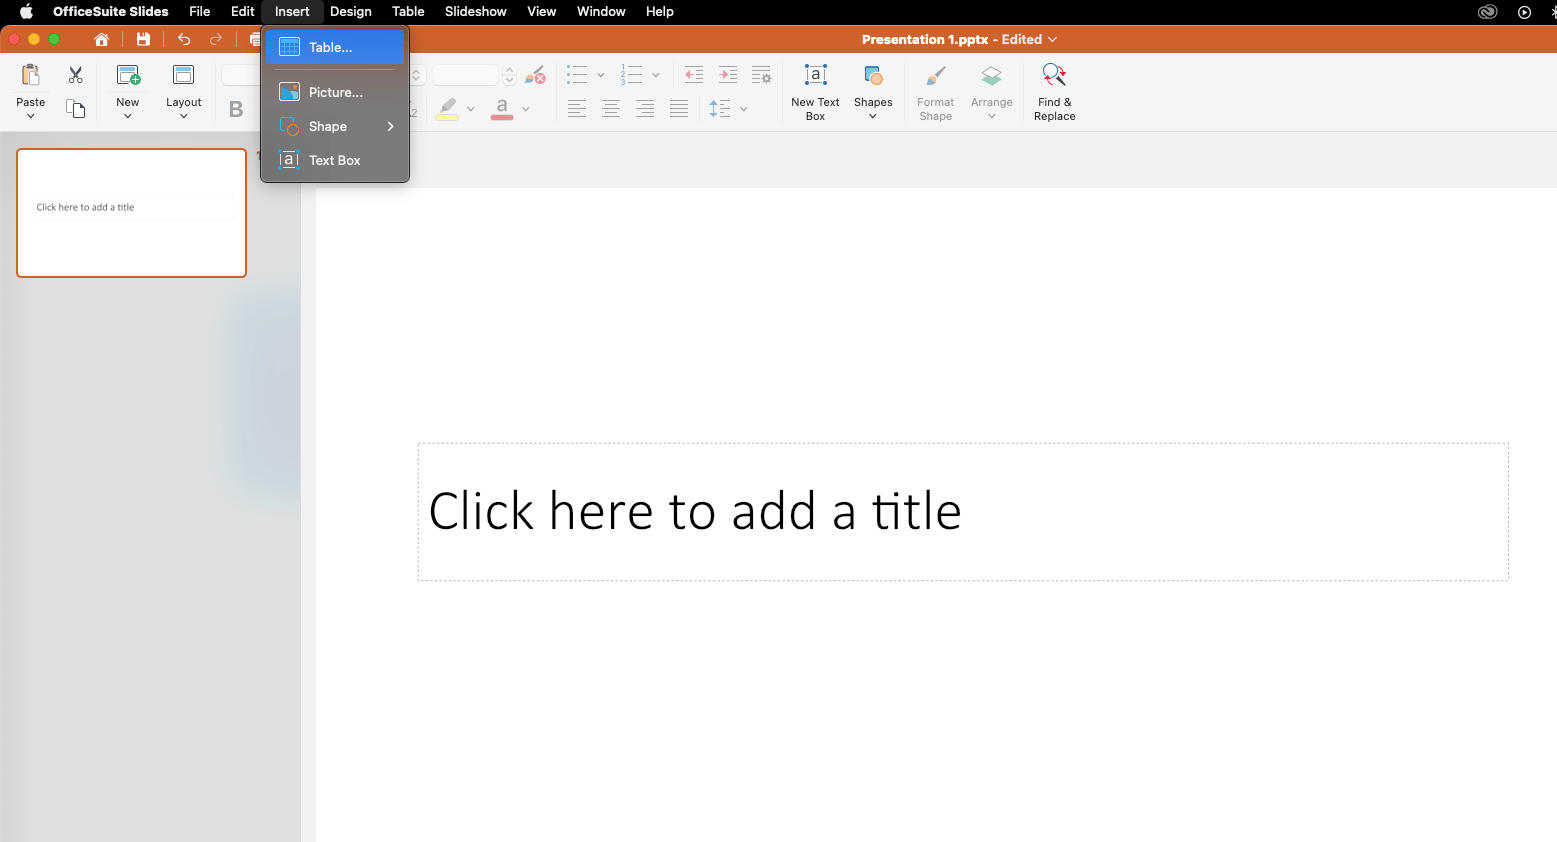Click the Format Shape icon
The height and width of the screenshot is (842, 1557).
935,90
